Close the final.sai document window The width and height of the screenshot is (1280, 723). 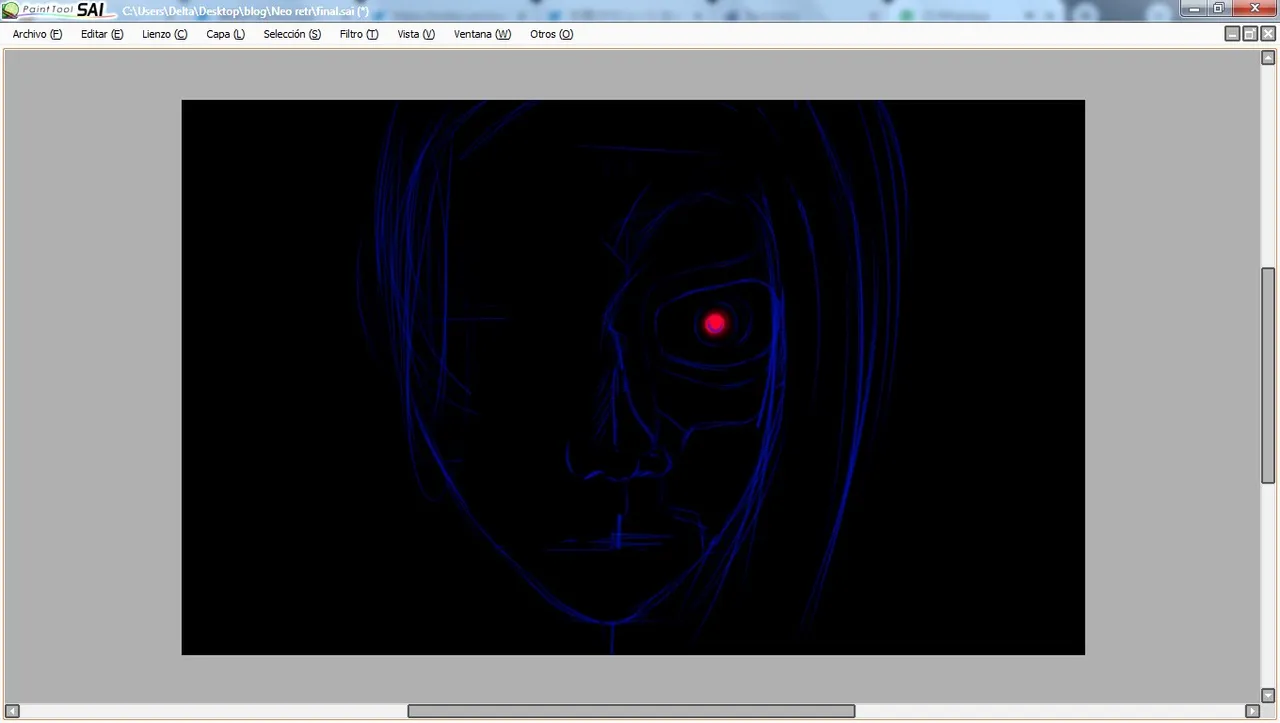point(1268,34)
